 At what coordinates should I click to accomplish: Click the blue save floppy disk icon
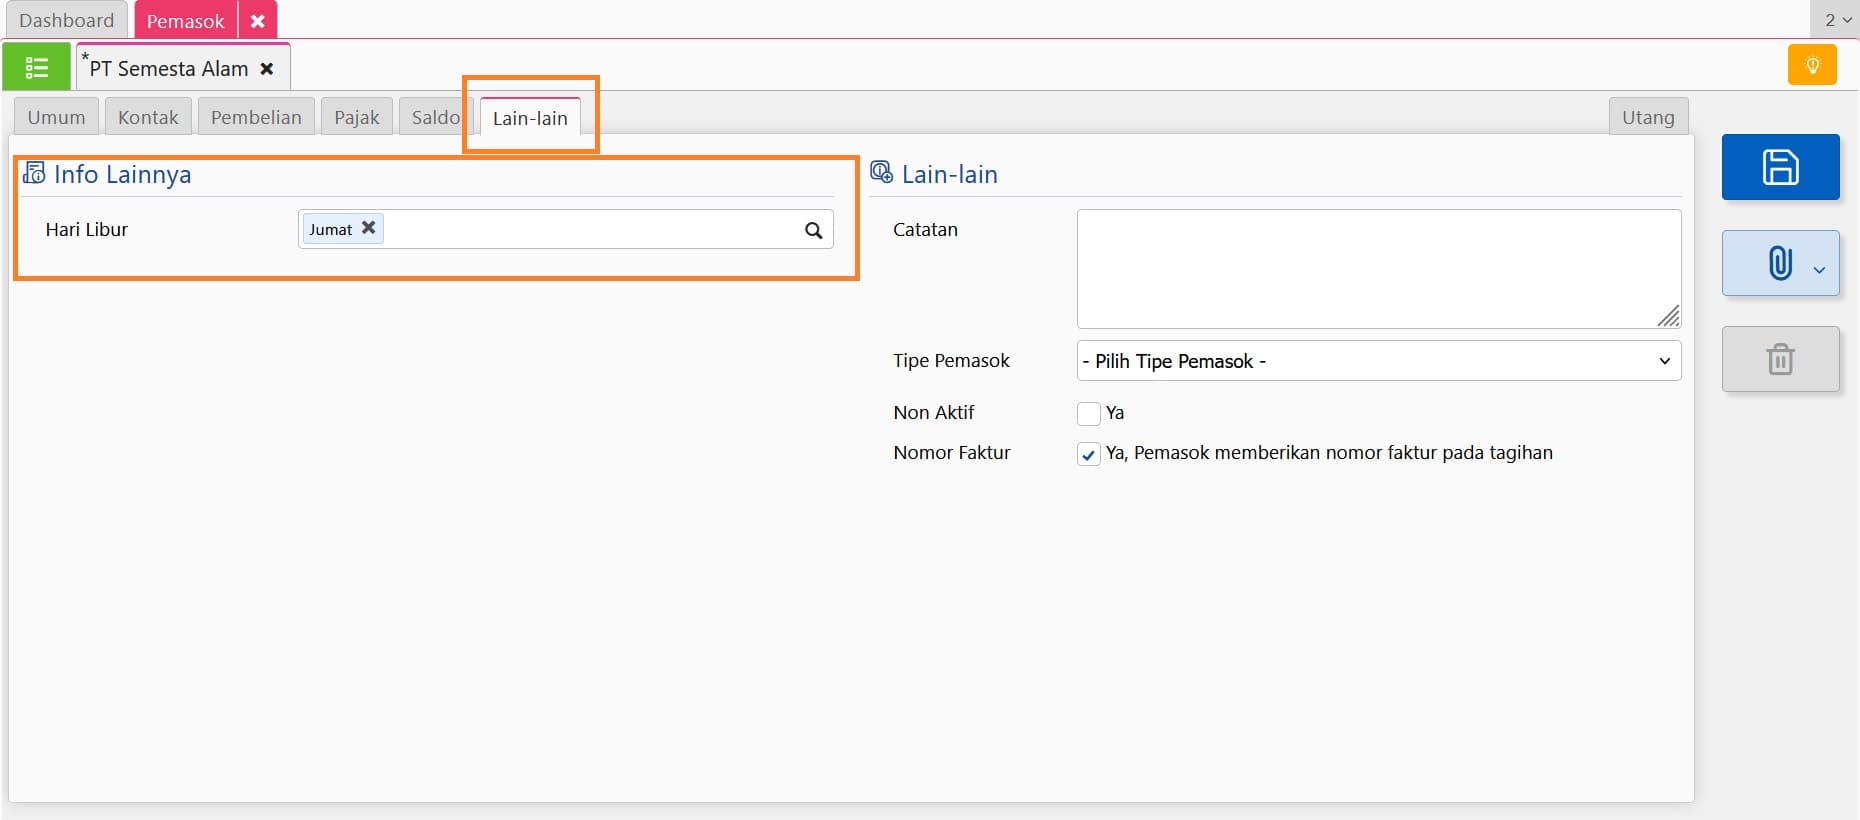[1780, 167]
